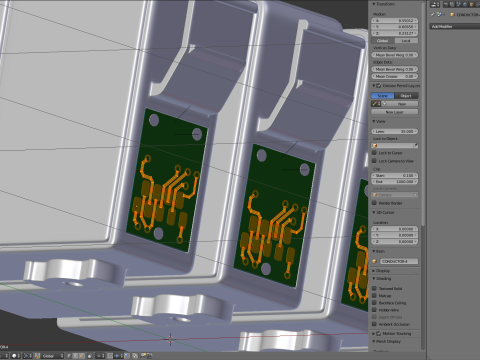The image size is (480, 360).
Task: Click the Clip End value field
Action: 395,182
